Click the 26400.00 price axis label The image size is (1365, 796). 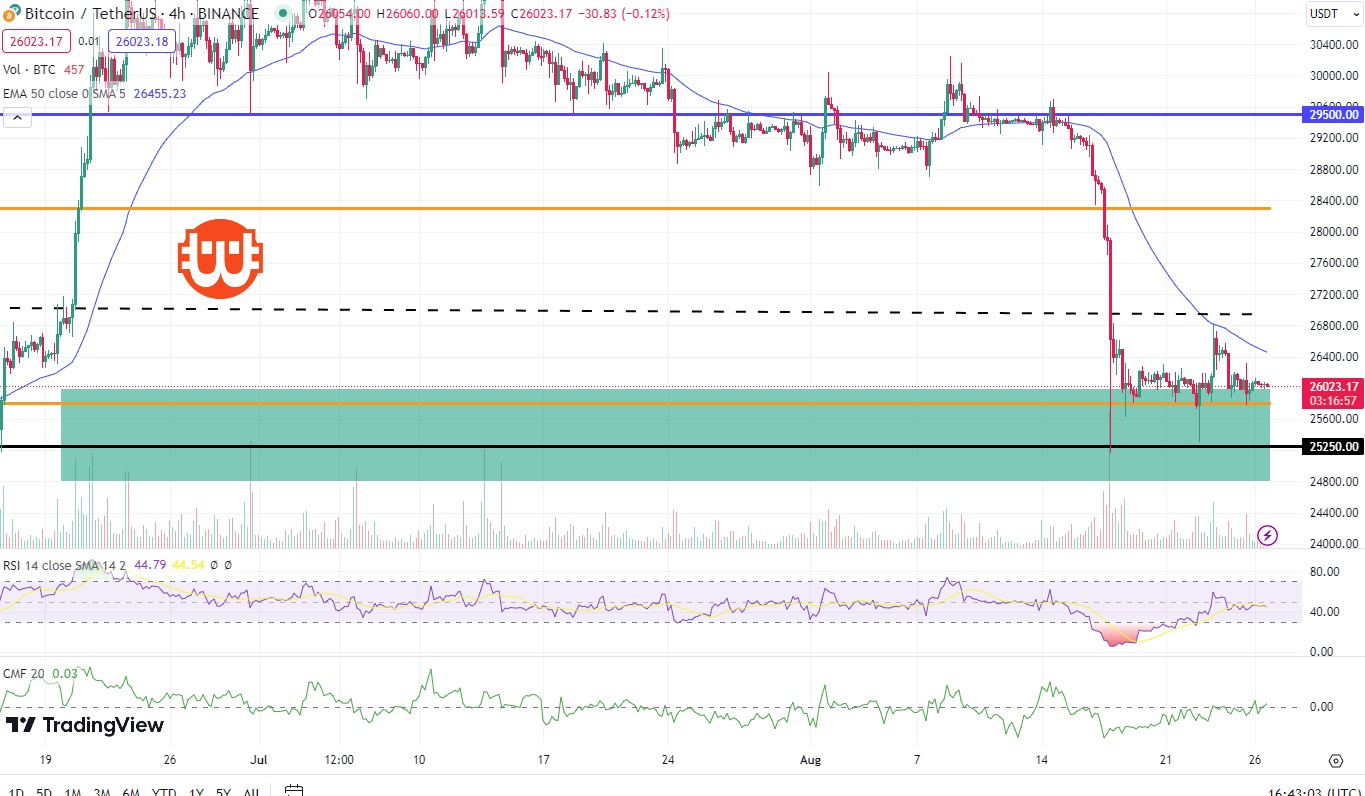click(x=1334, y=357)
